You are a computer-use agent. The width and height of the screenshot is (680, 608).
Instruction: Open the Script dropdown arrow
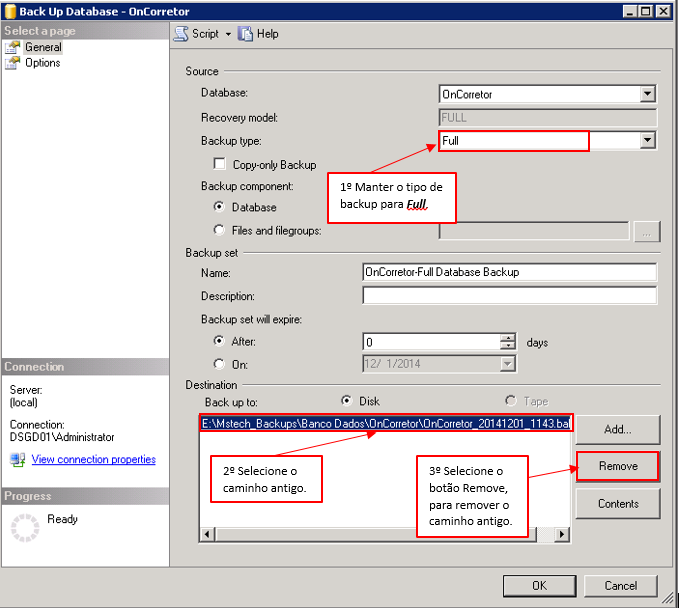[228, 34]
